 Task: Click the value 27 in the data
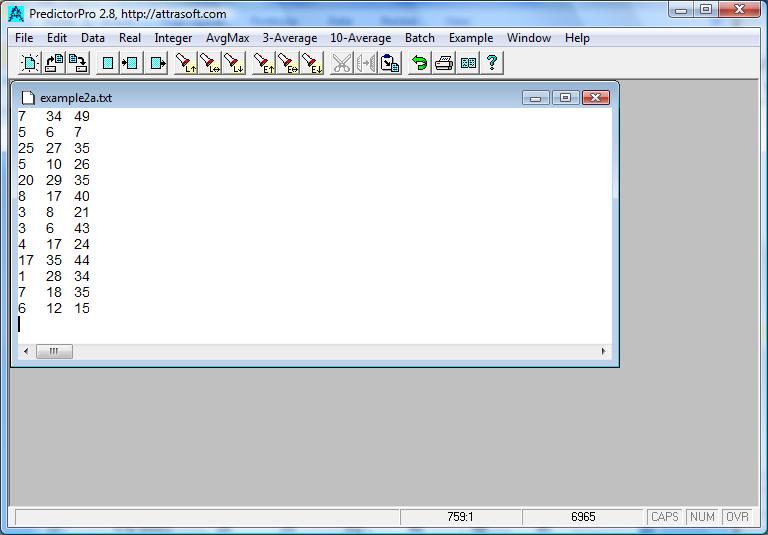(x=54, y=148)
